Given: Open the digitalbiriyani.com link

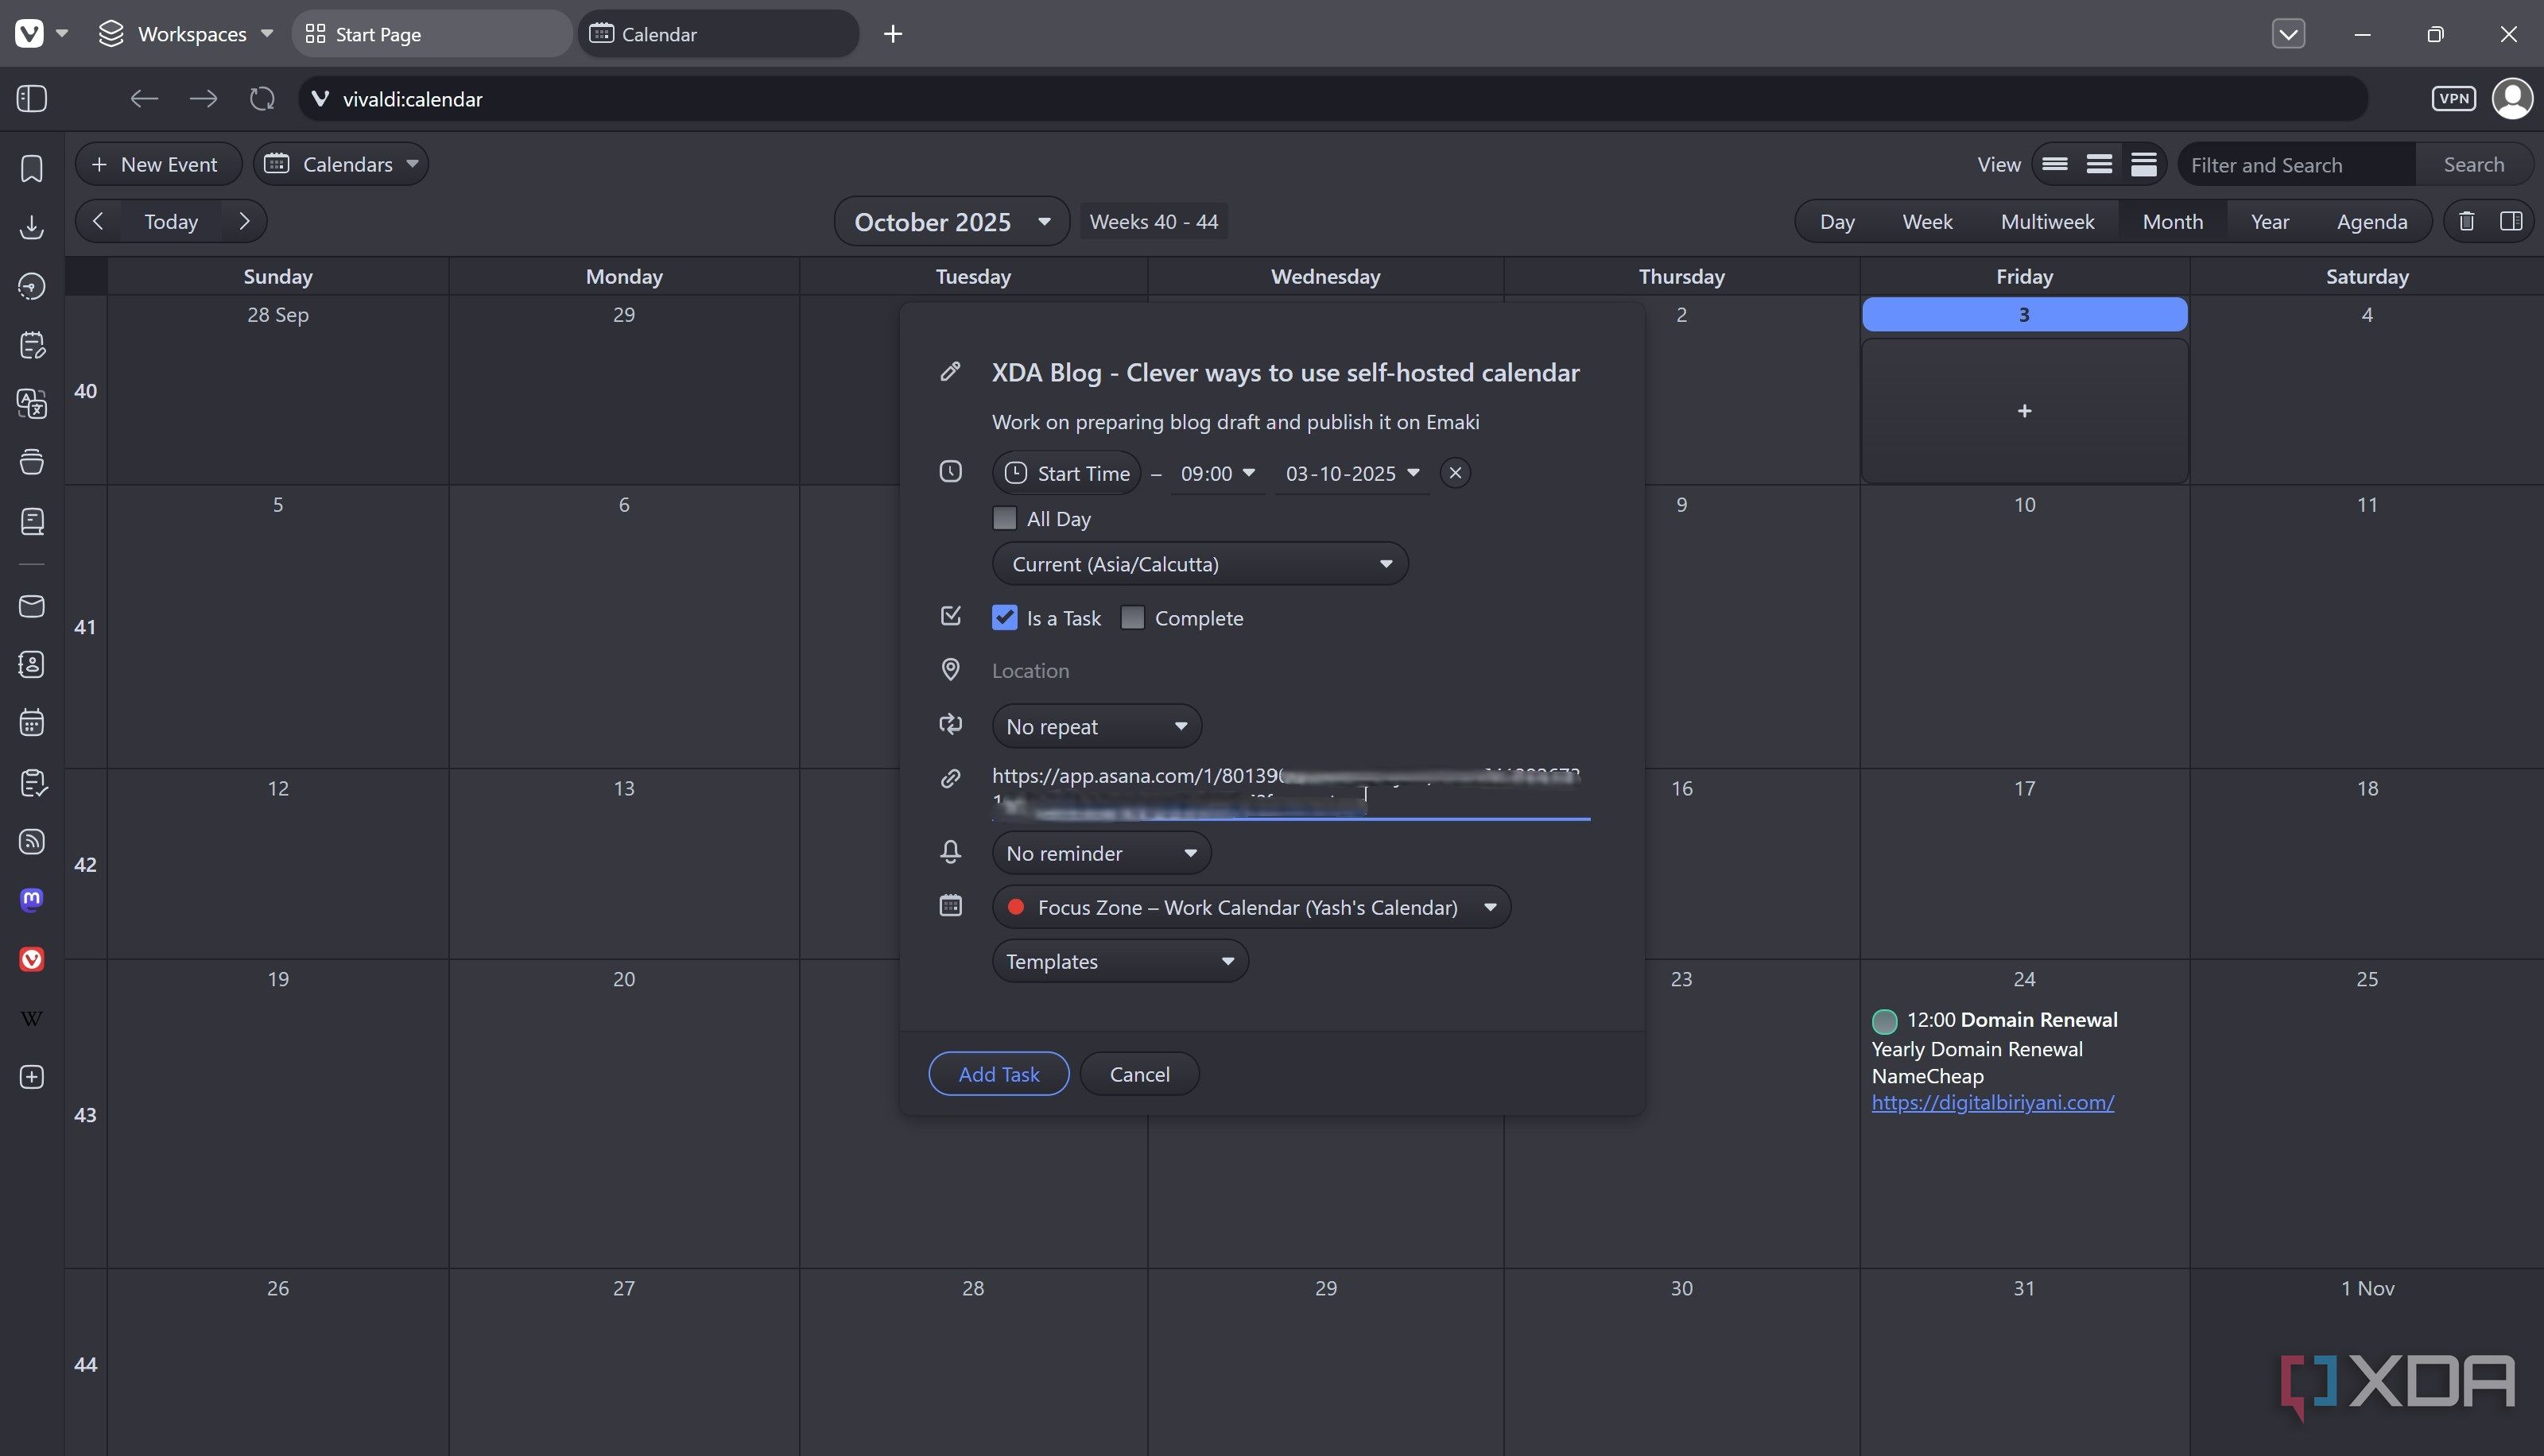Looking at the screenshot, I should coord(1992,1102).
